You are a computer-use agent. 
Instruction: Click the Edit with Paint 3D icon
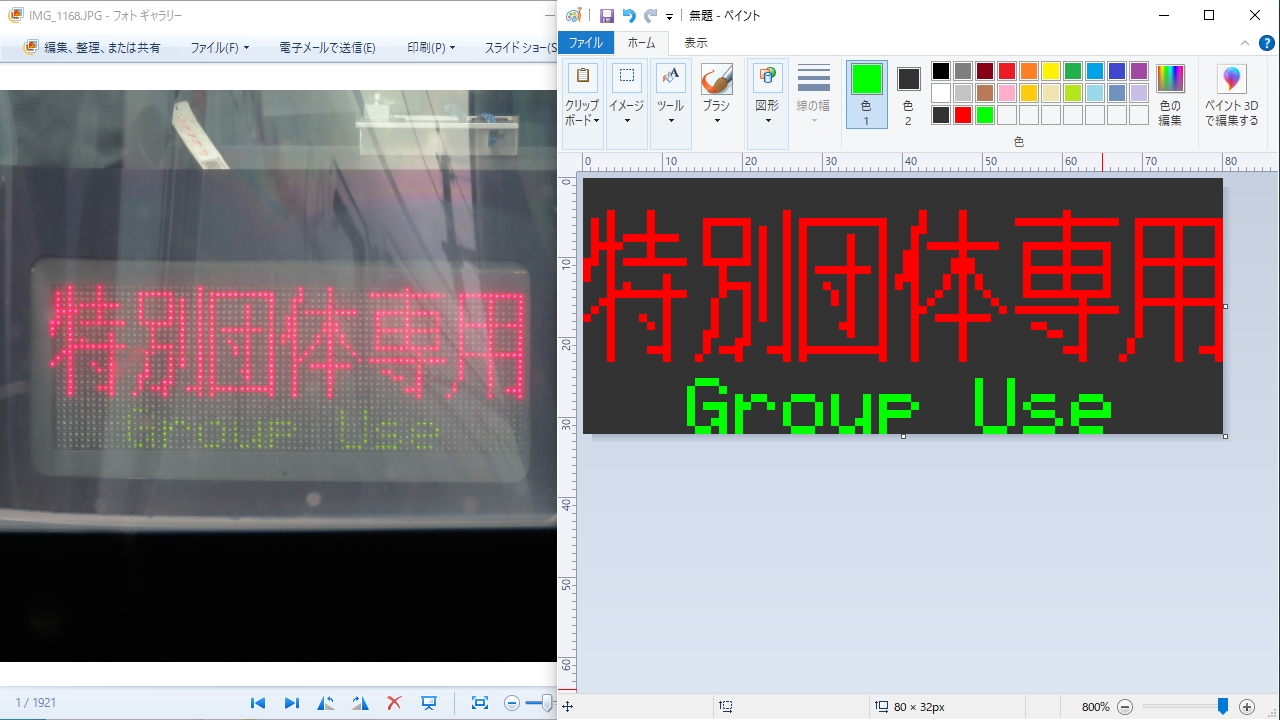1231,96
